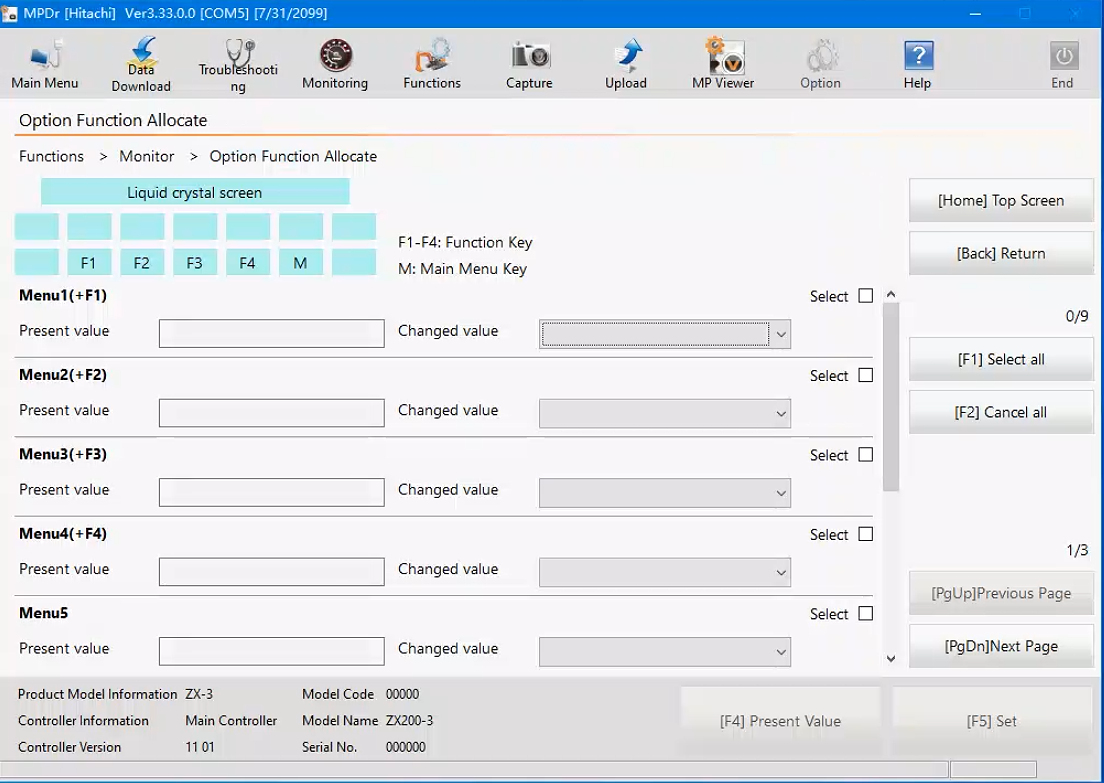
Task: Click the Menu1(+F1) Present value field
Action: 272,334
